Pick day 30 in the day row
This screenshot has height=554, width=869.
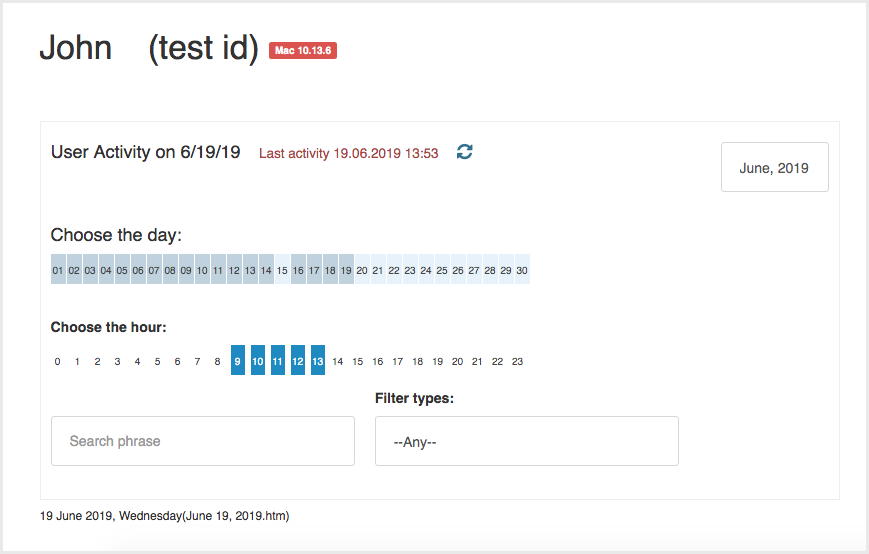point(522,269)
